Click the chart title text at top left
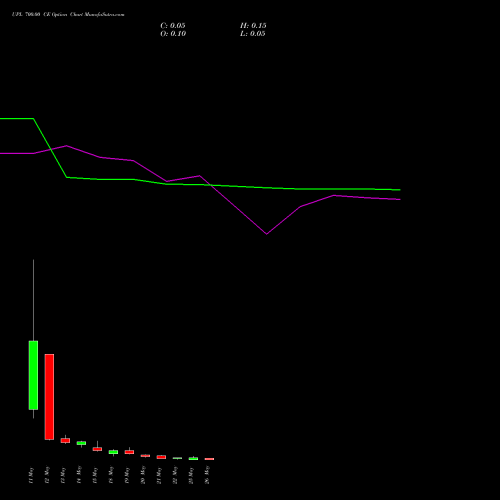The height and width of the screenshot is (500, 500). [x=68, y=15]
